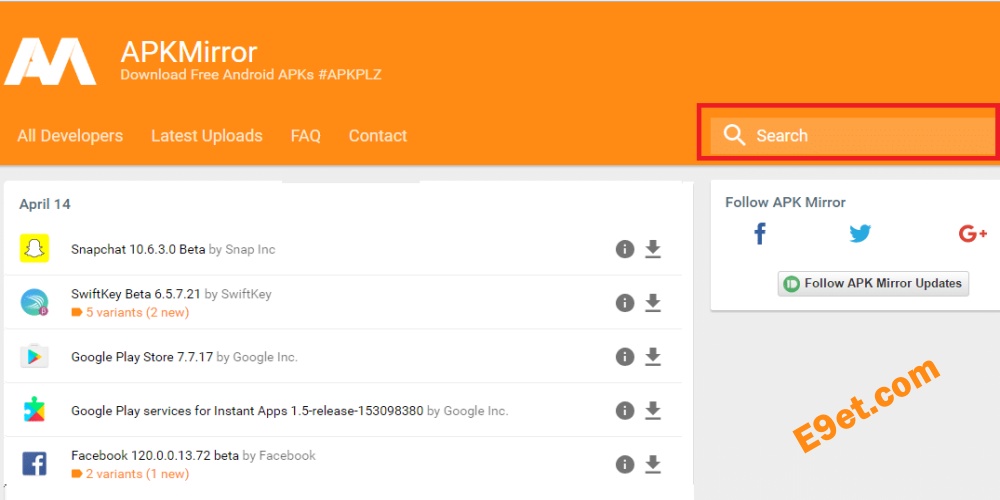Click the search magnifier icon
1000x500 pixels.
point(734,135)
